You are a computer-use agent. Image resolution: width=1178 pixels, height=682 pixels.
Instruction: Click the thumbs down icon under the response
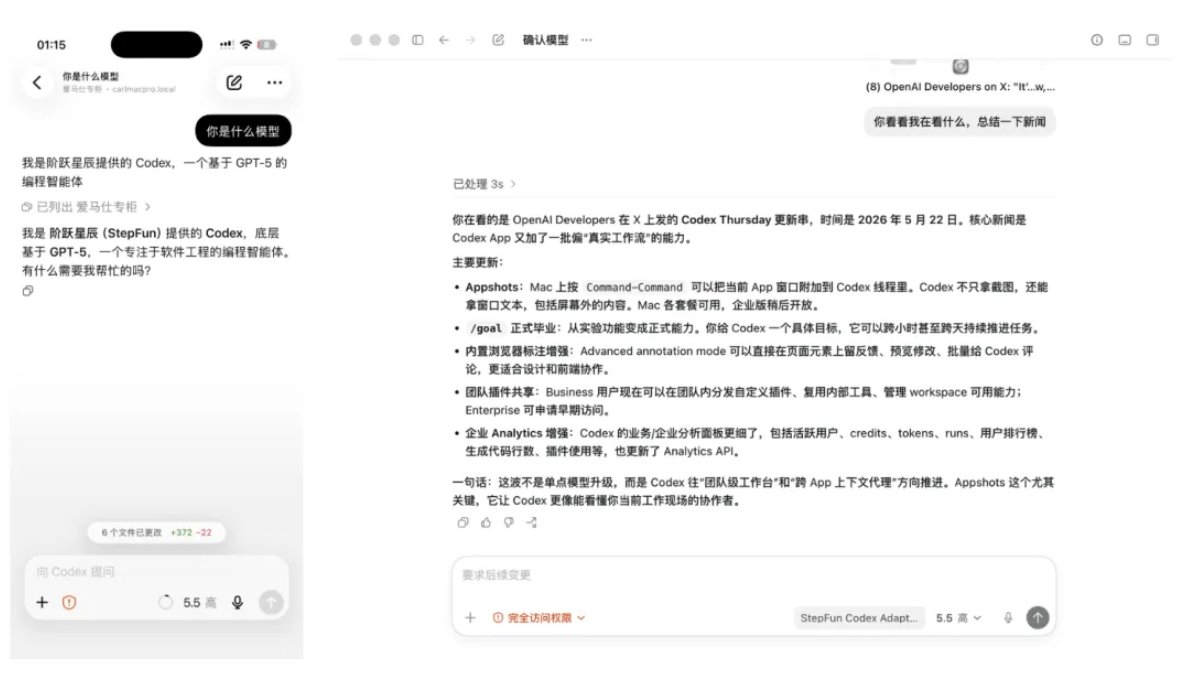click(509, 523)
